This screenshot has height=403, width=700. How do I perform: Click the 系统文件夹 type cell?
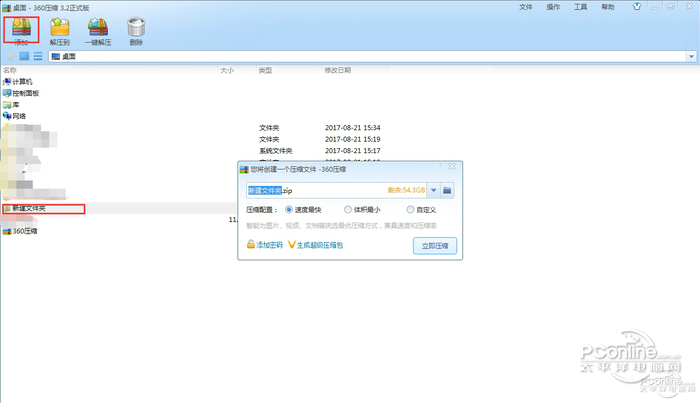click(275, 151)
